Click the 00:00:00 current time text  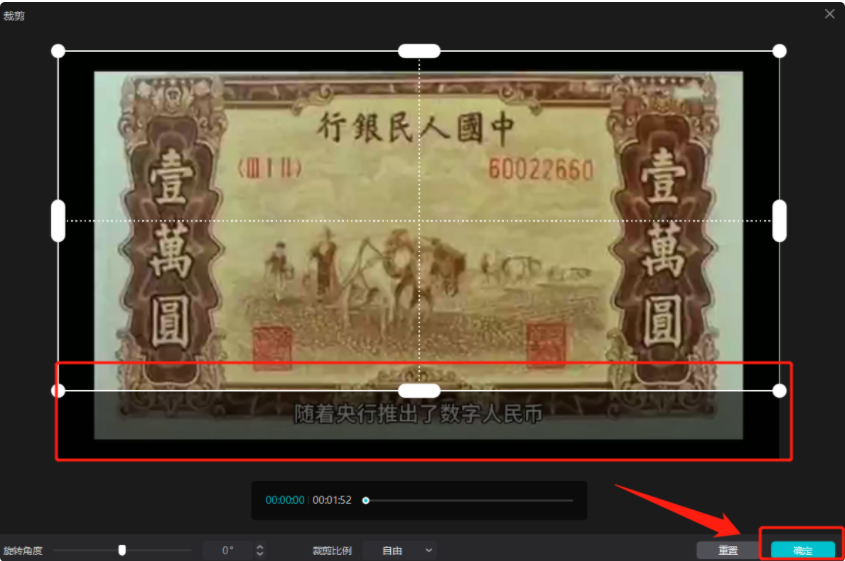(x=285, y=500)
